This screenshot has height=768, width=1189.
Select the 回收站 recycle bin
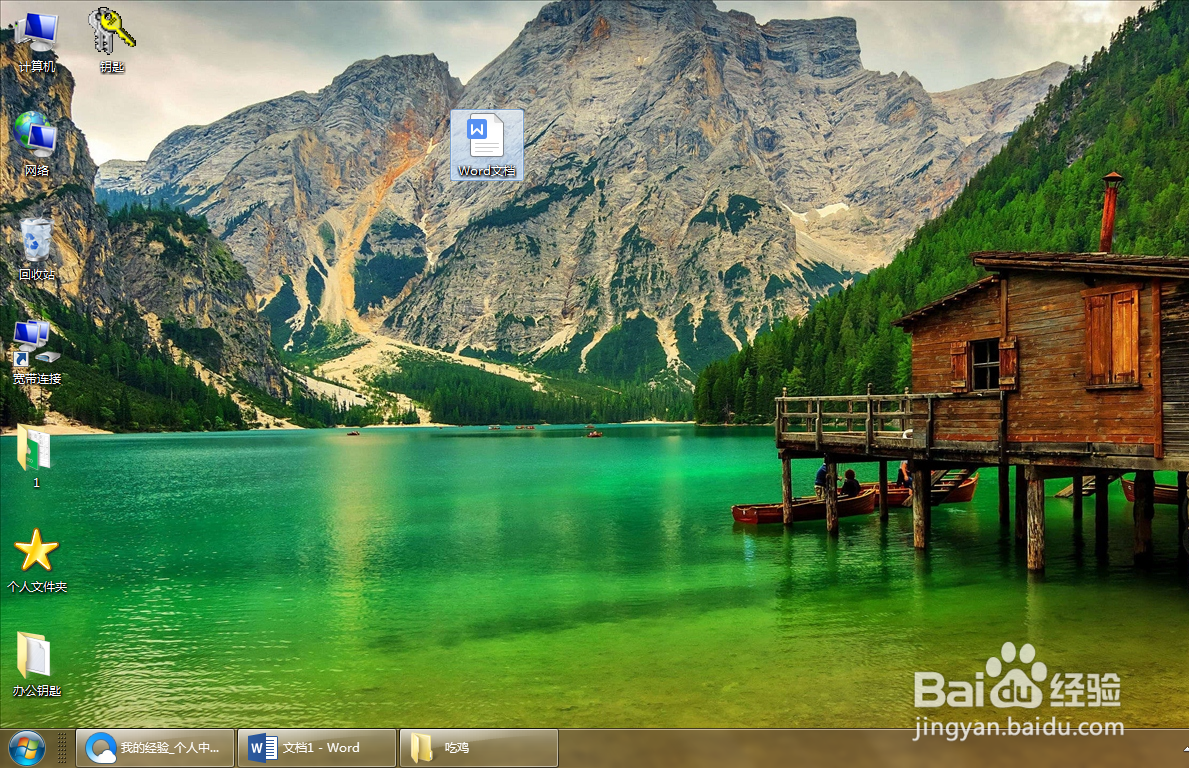pyautogui.click(x=36, y=249)
